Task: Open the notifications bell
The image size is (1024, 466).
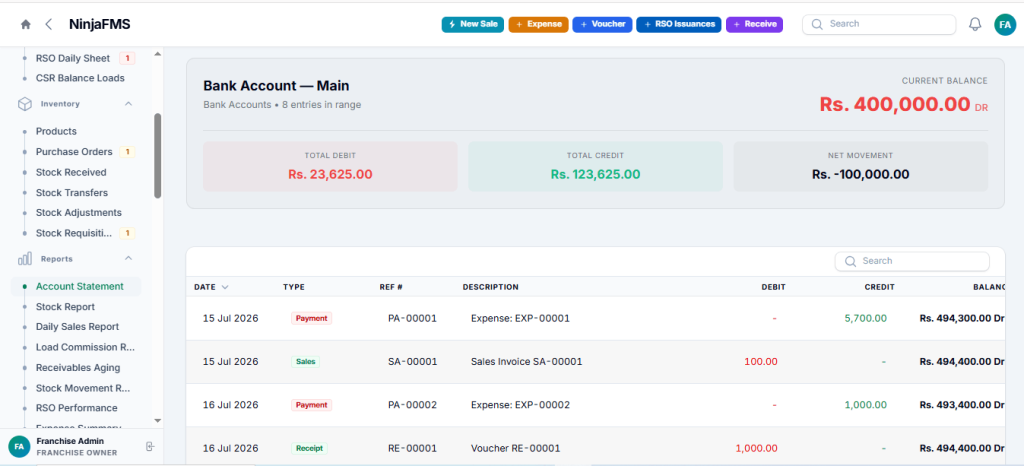Action: click(x=975, y=25)
